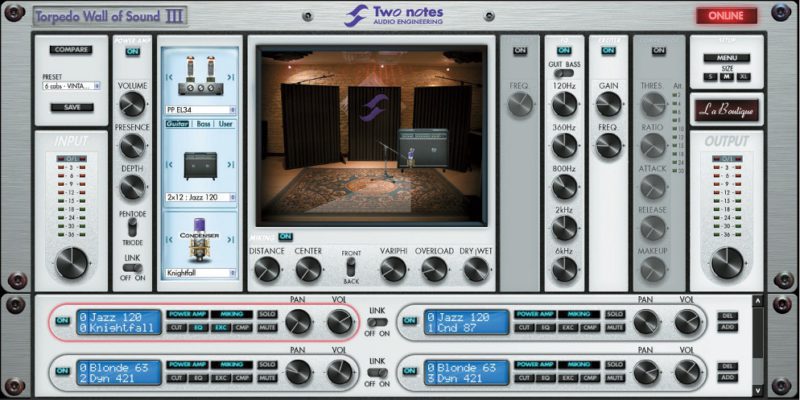Solo the Jazz 120 Knightfall channel
The image size is (800, 400).
point(267,314)
